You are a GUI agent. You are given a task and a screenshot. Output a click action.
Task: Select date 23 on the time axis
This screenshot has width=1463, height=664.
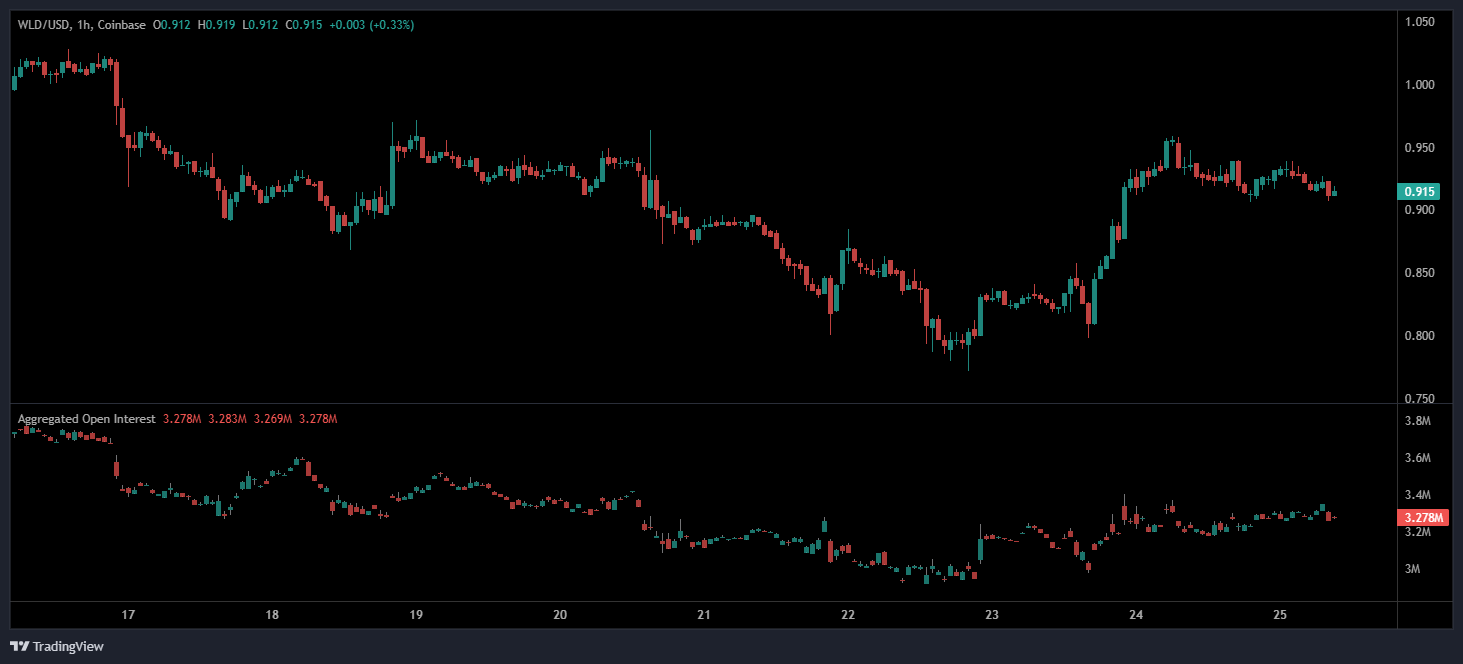pyautogui.click(x=992, y=615)
